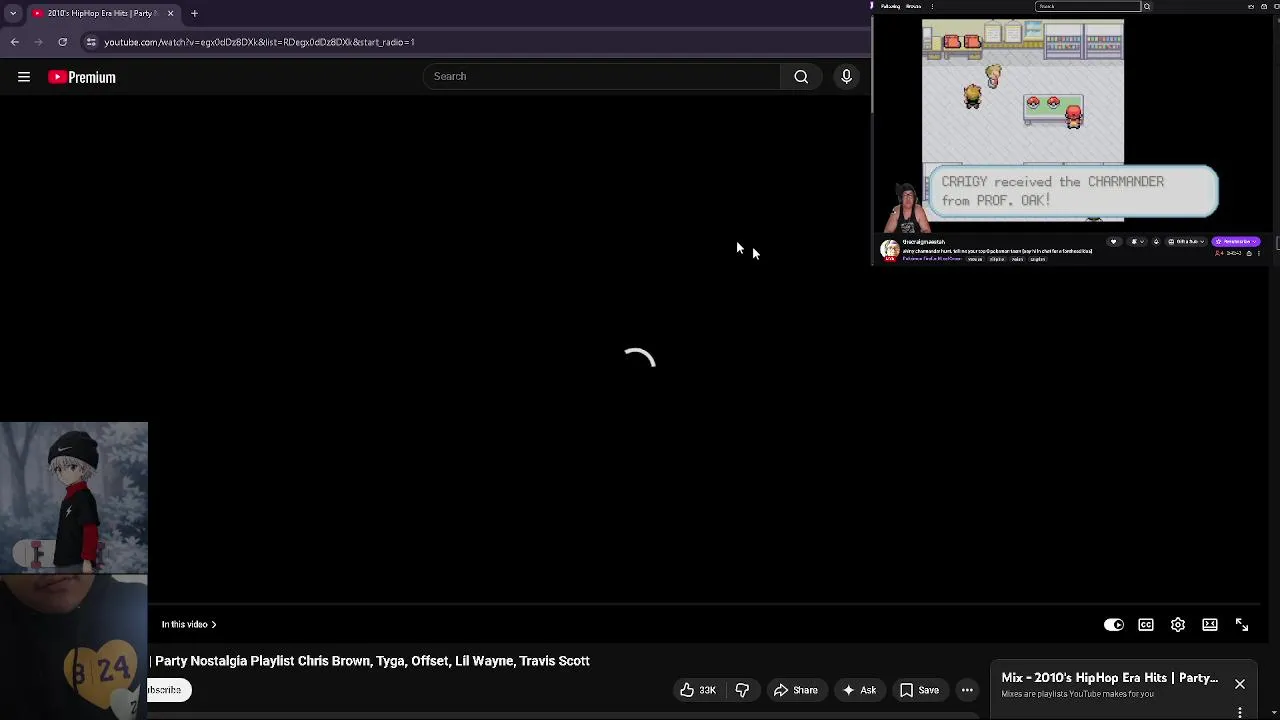This screenshot has height=720, width=1280.
Task: Toggle the YouTube autoplay switch
Action: click(x=1113, y=625)
